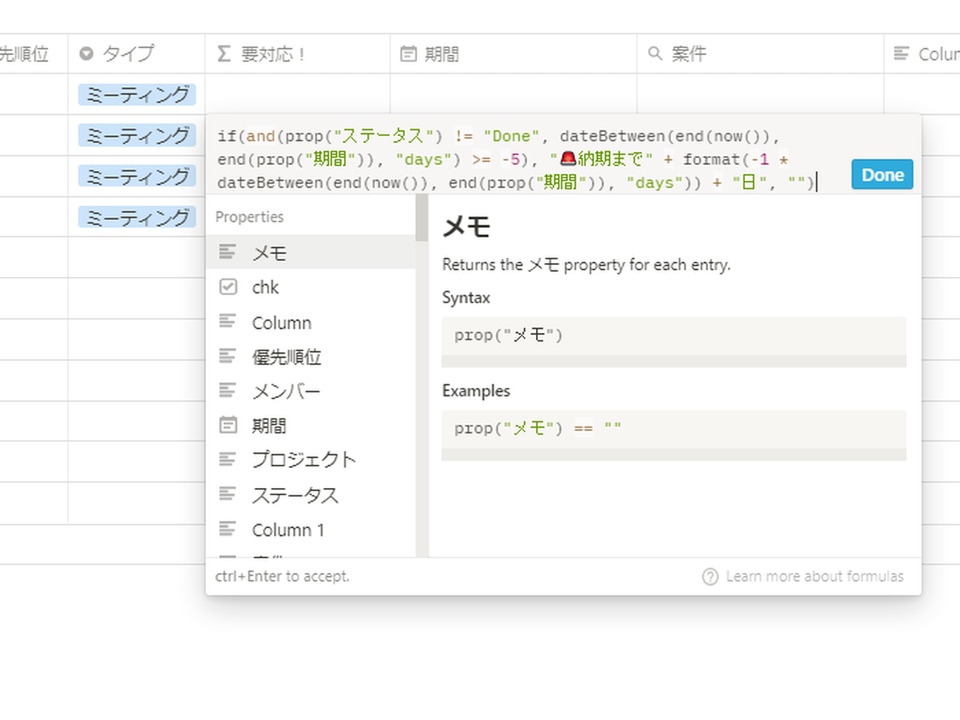Select the メモ property in list

coord(311,252)
